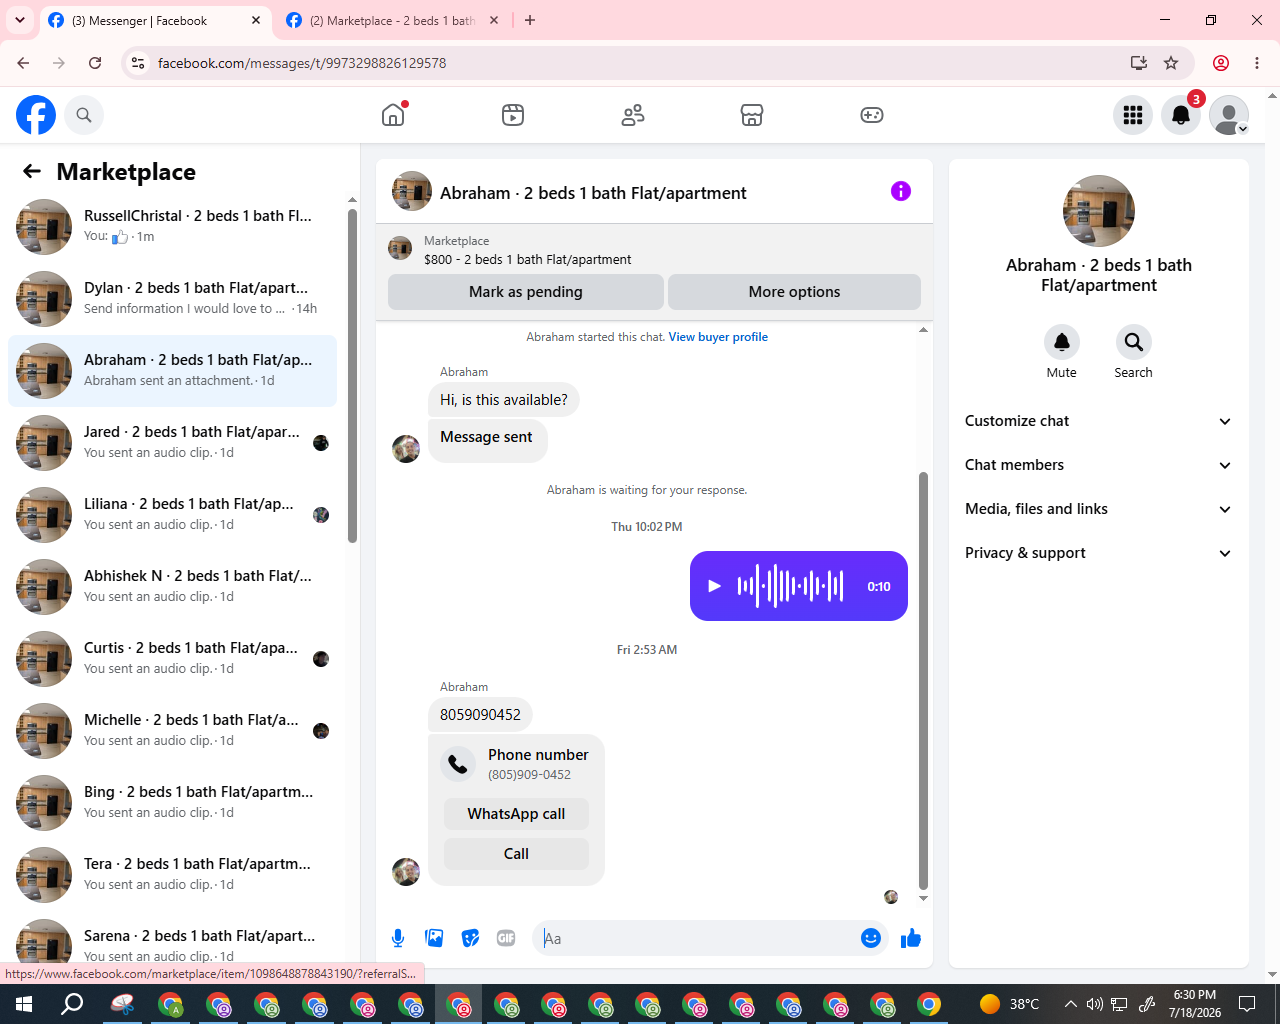Open More options for the listing
Screen dimensions: 1280x1024
coord(794,292)
